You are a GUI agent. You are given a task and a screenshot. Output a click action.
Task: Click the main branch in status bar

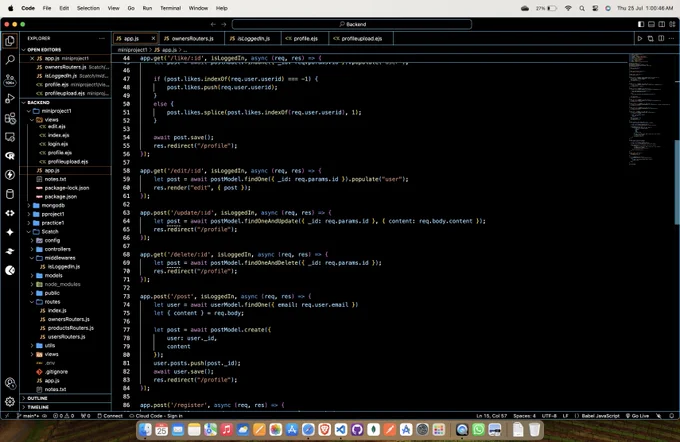point(29,416)
